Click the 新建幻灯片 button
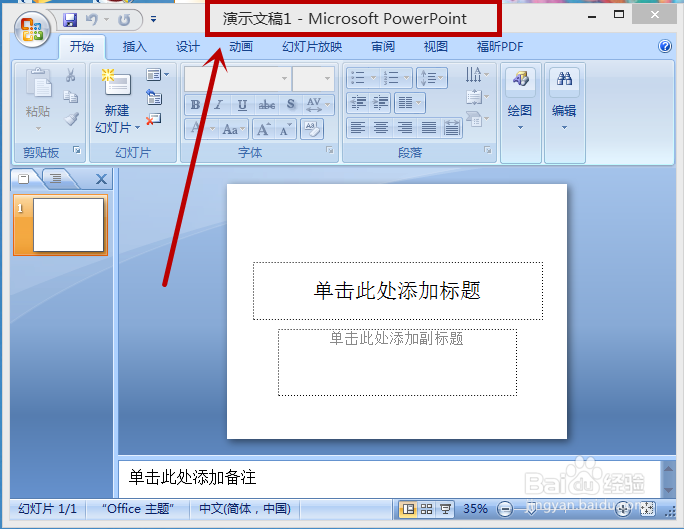 [x=117, y=100]
